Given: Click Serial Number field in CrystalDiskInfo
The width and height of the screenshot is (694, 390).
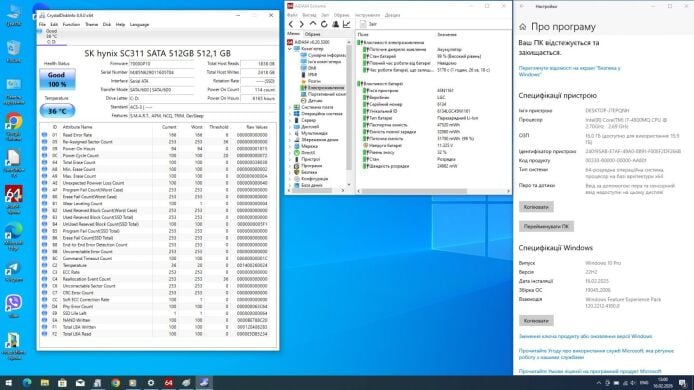Looking at the screenshot, I should 161,72.
